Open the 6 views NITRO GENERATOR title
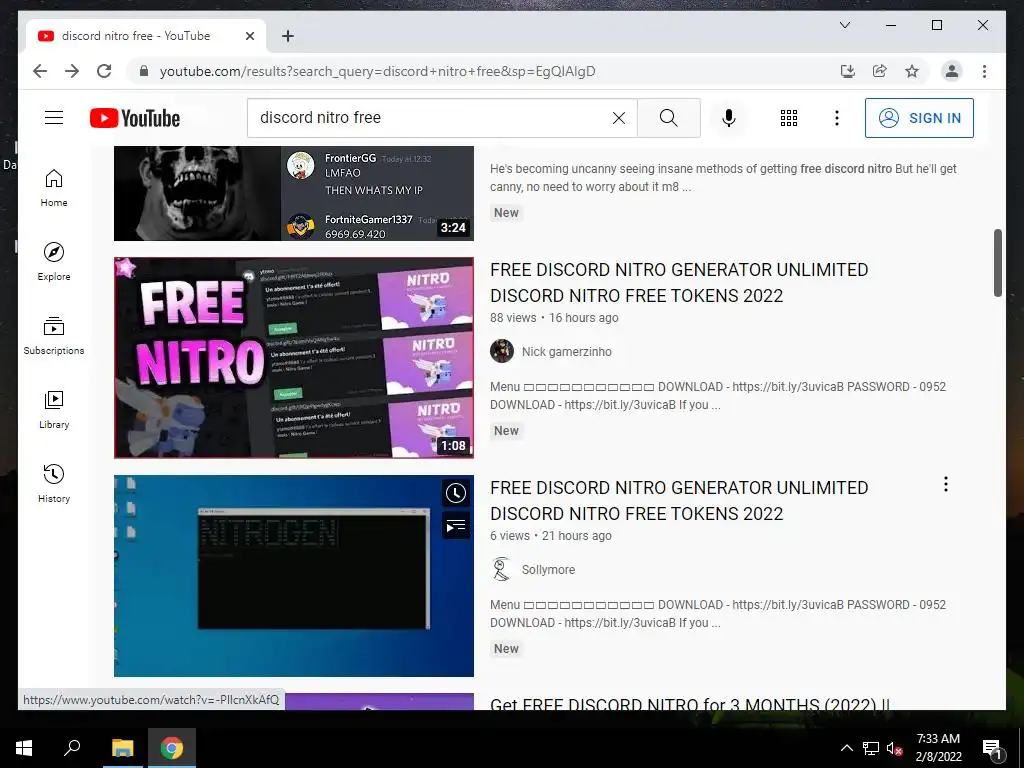The height and width of the screenshot is (768, 1024). tap(679, 500)
